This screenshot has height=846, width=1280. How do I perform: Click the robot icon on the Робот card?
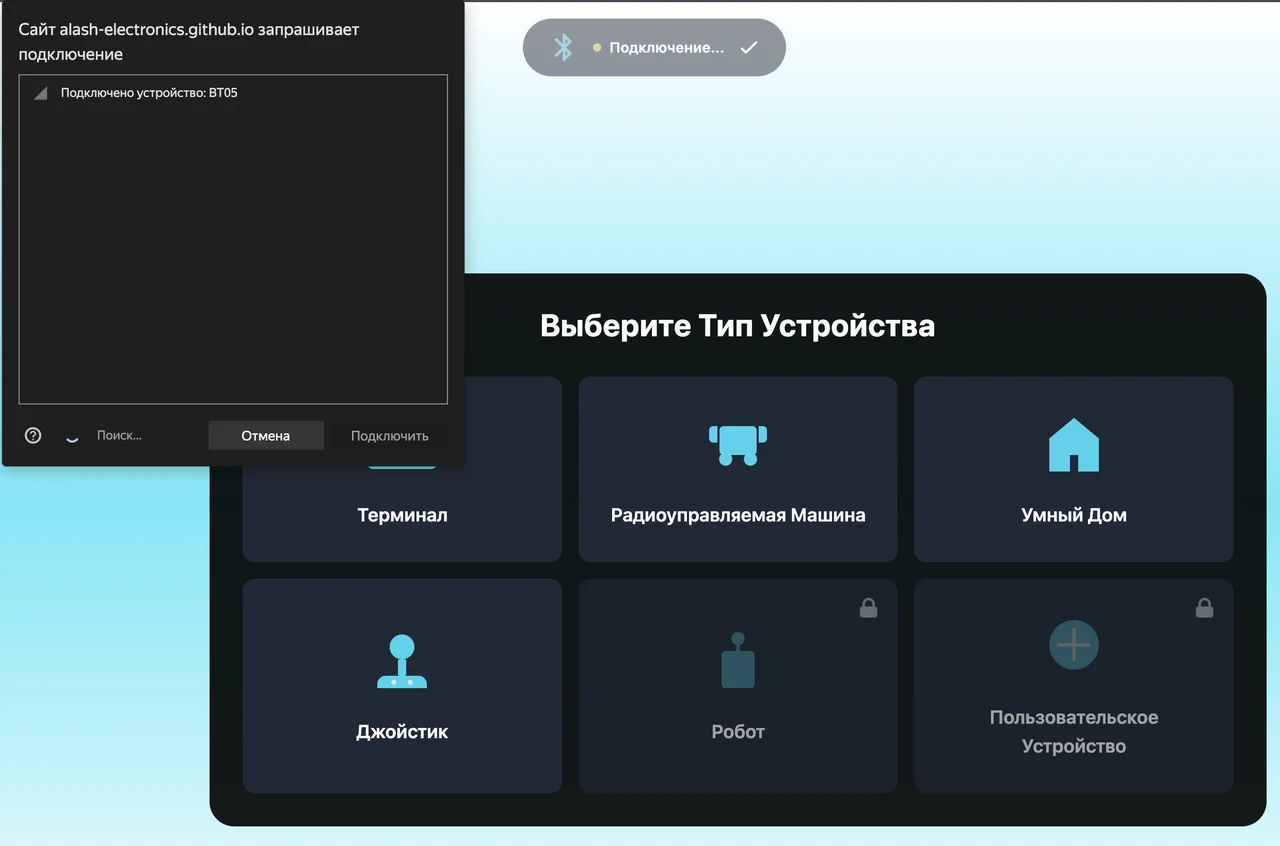pyautogui.click(x=738, y=661)
